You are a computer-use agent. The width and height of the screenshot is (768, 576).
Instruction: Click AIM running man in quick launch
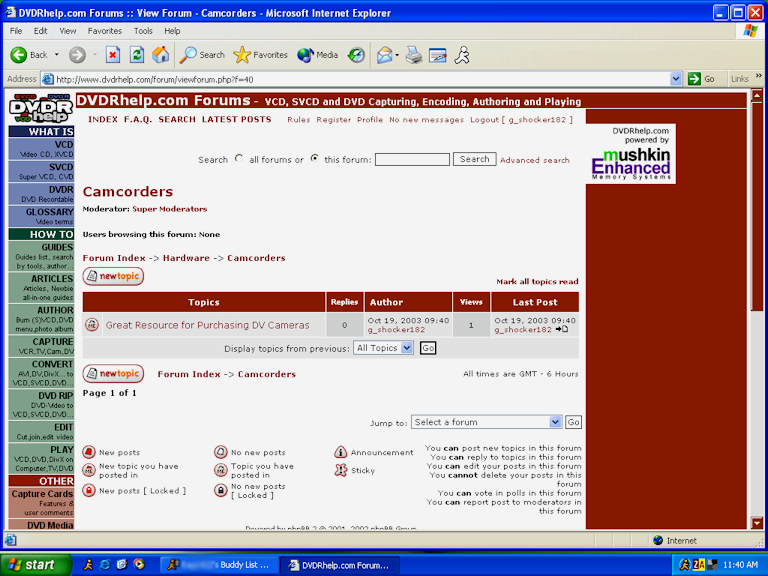click(88, 565)
